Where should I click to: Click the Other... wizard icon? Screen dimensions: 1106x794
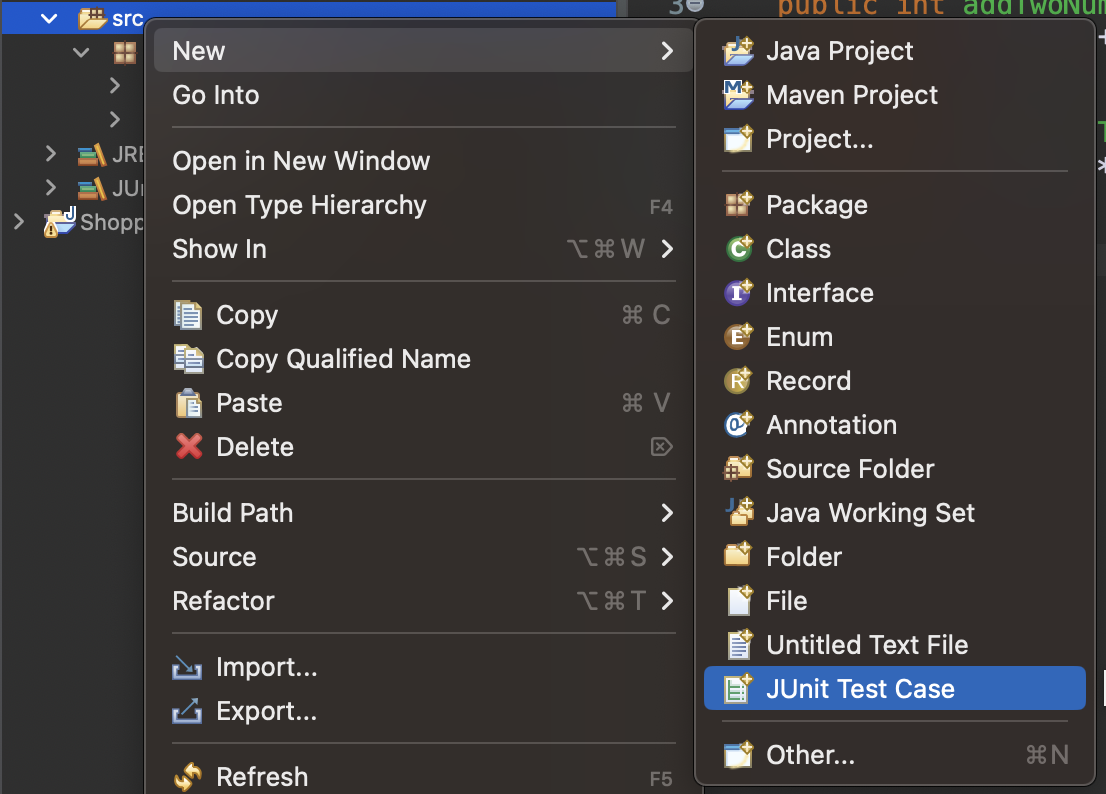(739, 755)
